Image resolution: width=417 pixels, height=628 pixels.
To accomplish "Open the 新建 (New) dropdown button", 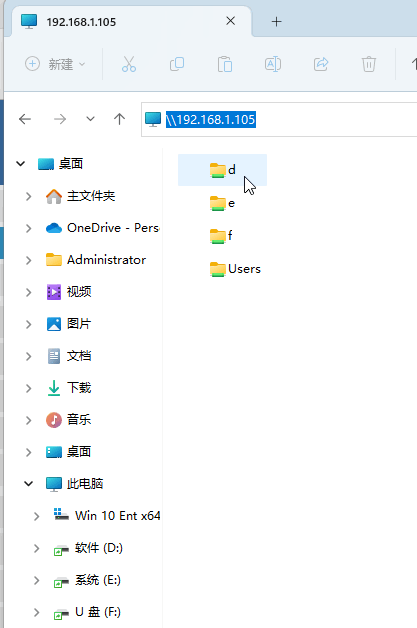I will coord(55,64).
